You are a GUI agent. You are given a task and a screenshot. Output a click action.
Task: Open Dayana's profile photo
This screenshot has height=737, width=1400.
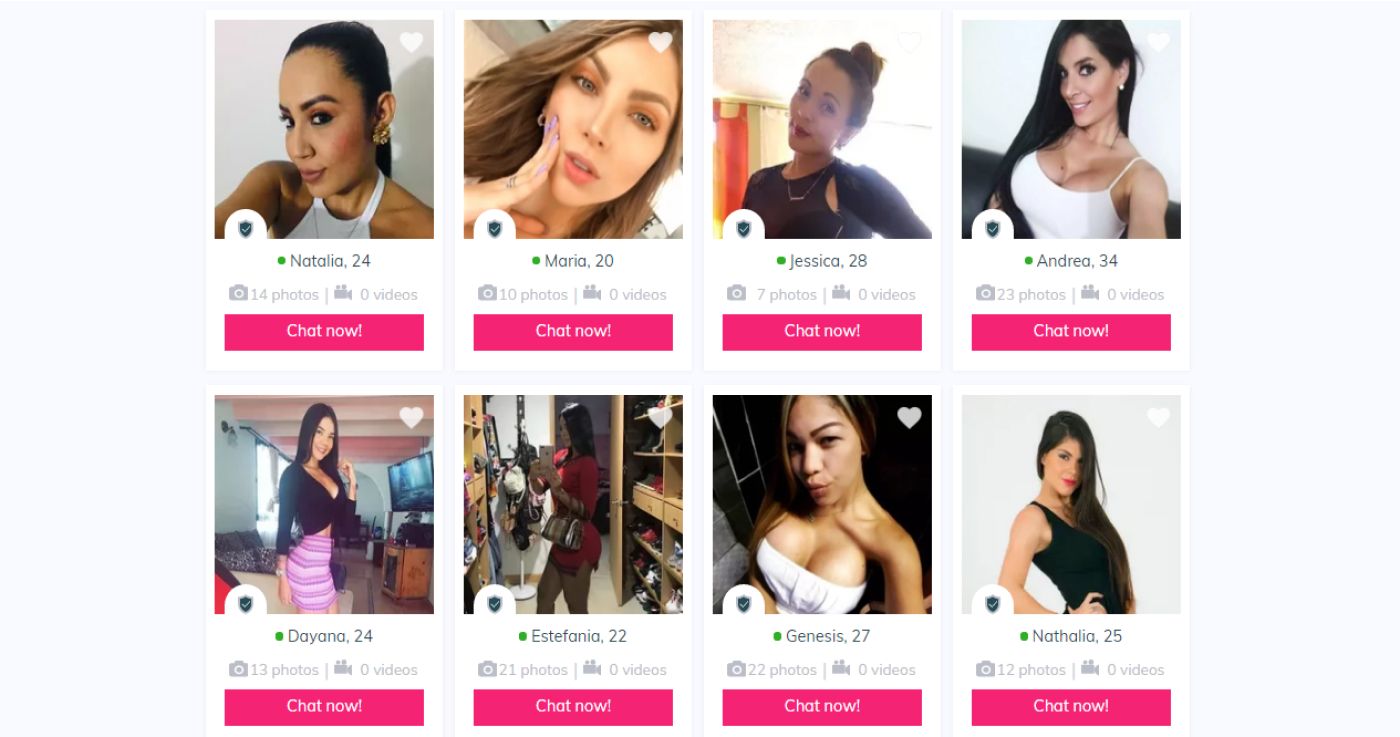point(324,504)
